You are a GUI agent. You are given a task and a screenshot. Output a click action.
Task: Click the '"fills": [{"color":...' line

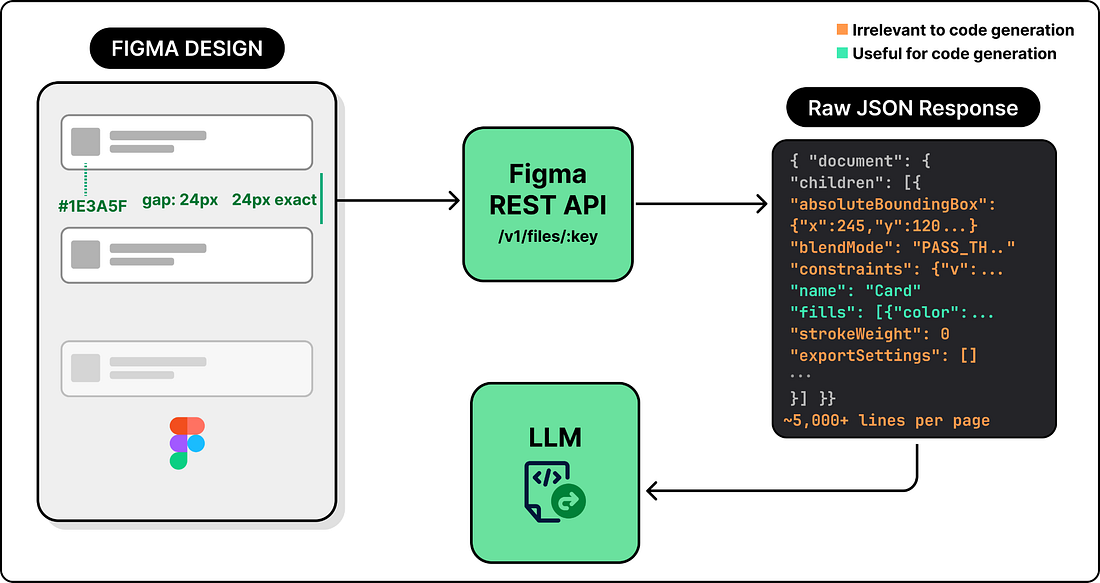click(892, 312)
